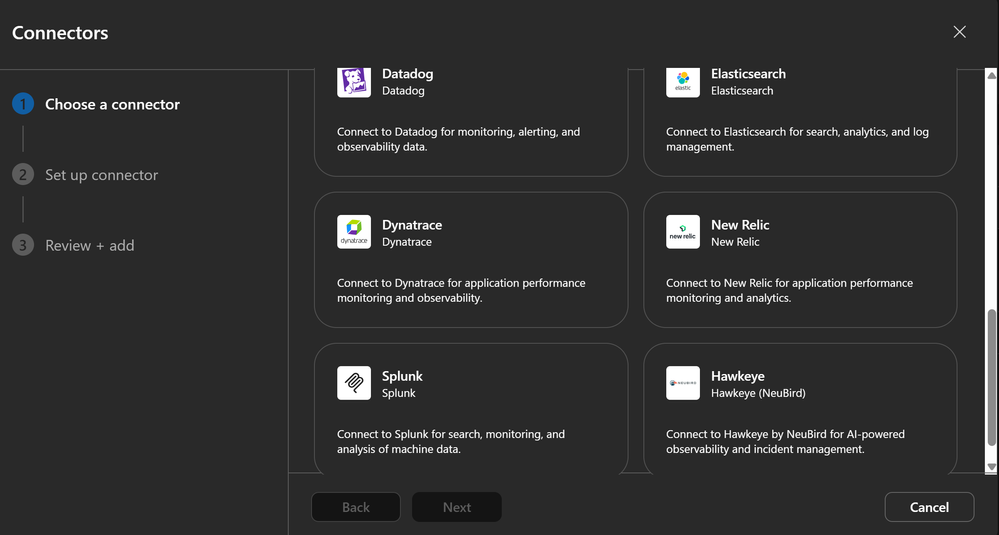The width and height of the screenshot is (999, 535).
Task: Click the scrollbar up arrow
Action: tap(991, 75)
